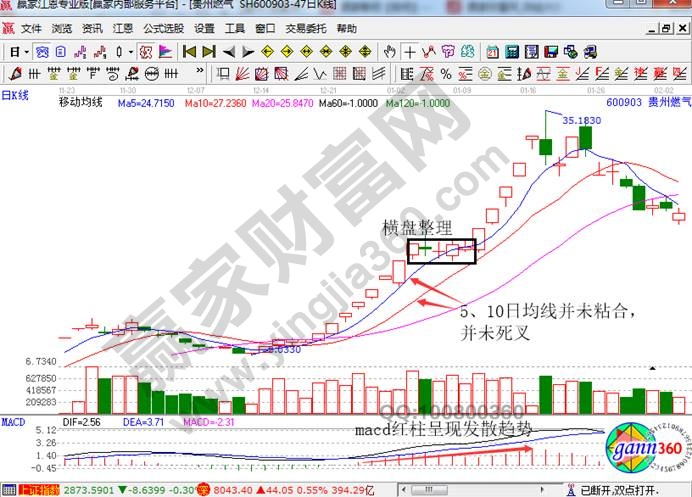Open the 公式选股 menu
The height and width of the screenshot is (497, 692).
pos(162,29)
